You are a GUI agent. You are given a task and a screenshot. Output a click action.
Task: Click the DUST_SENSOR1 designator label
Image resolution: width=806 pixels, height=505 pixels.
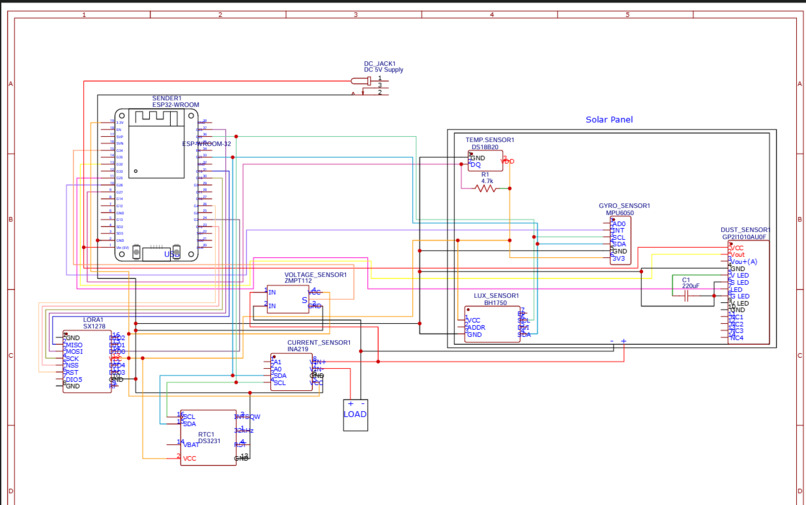click(x=745, y=230)
